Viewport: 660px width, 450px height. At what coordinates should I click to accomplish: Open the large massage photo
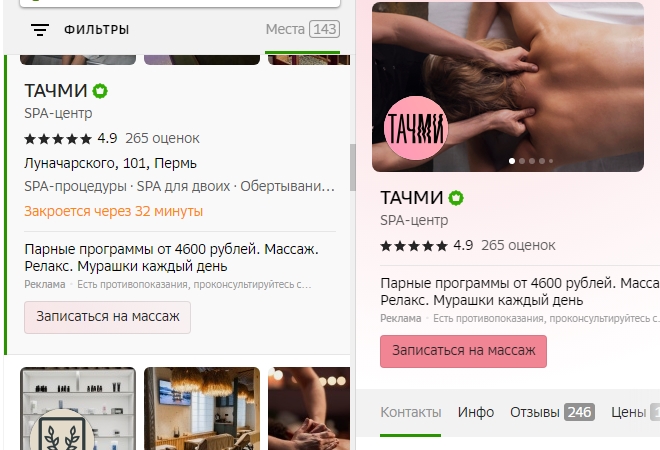508,87
